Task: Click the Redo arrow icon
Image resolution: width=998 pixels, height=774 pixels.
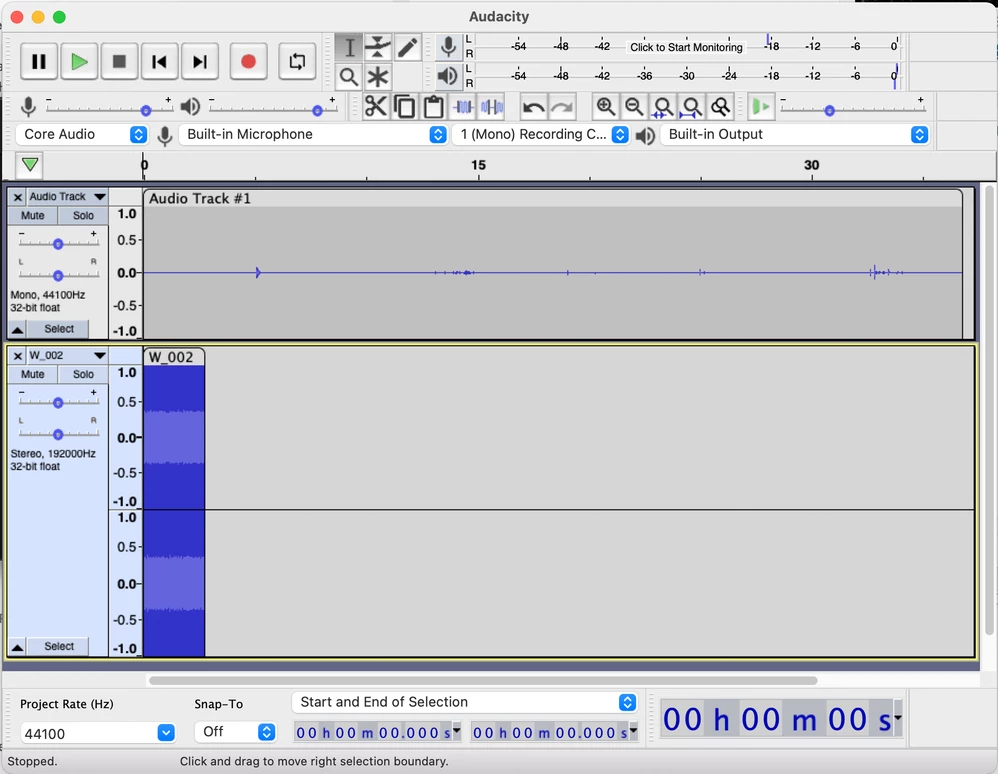Action: [x=562, y=107]
